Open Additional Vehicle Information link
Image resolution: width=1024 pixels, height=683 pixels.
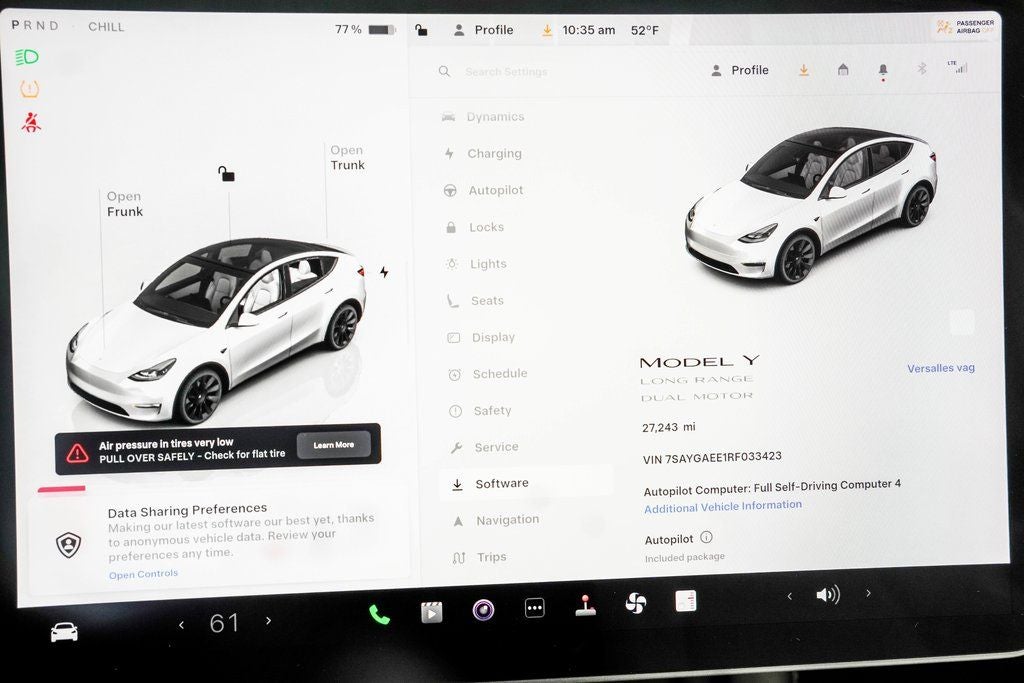click(x=723, y=508)
